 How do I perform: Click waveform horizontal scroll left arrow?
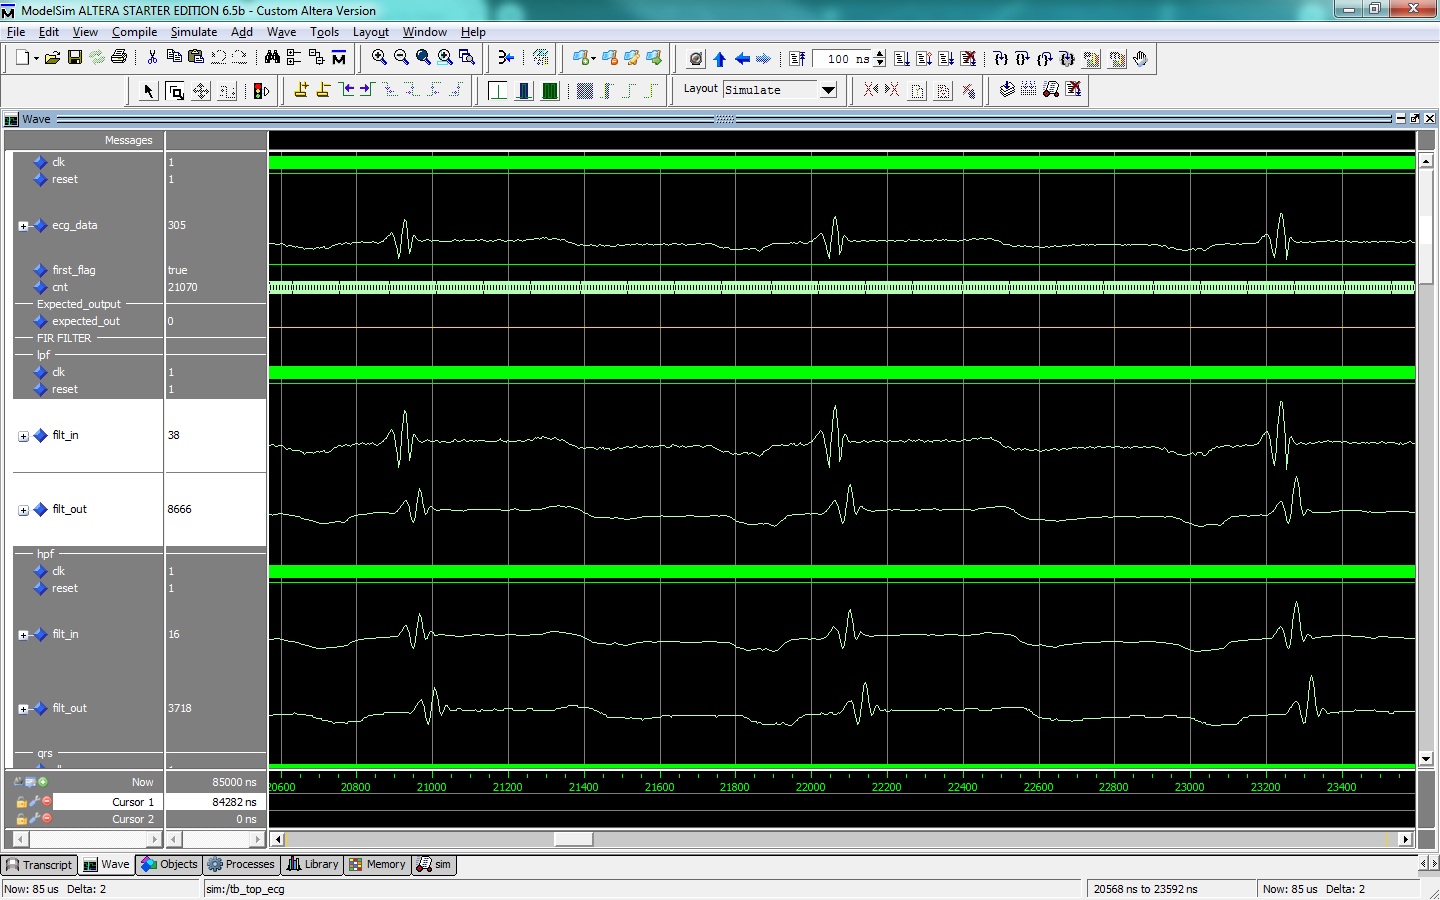[278, 839]
